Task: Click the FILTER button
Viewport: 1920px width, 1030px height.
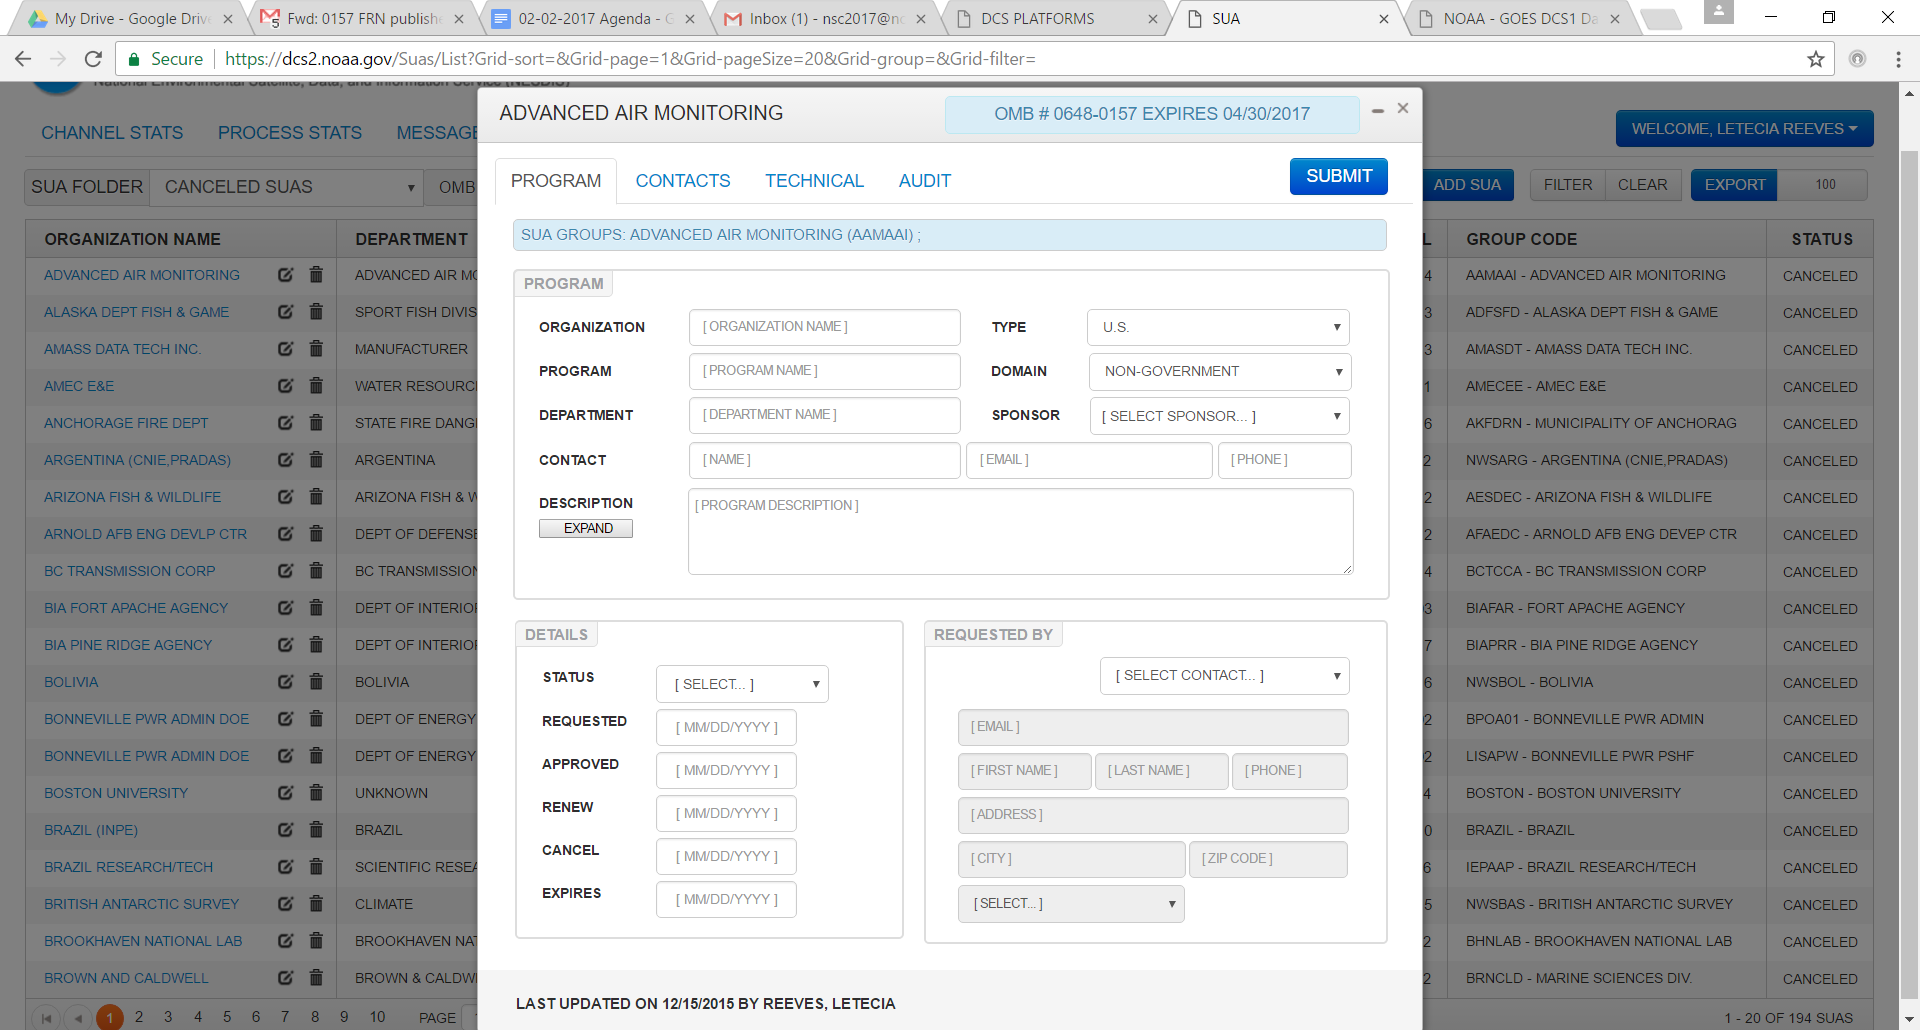Action: [1567, 185]
